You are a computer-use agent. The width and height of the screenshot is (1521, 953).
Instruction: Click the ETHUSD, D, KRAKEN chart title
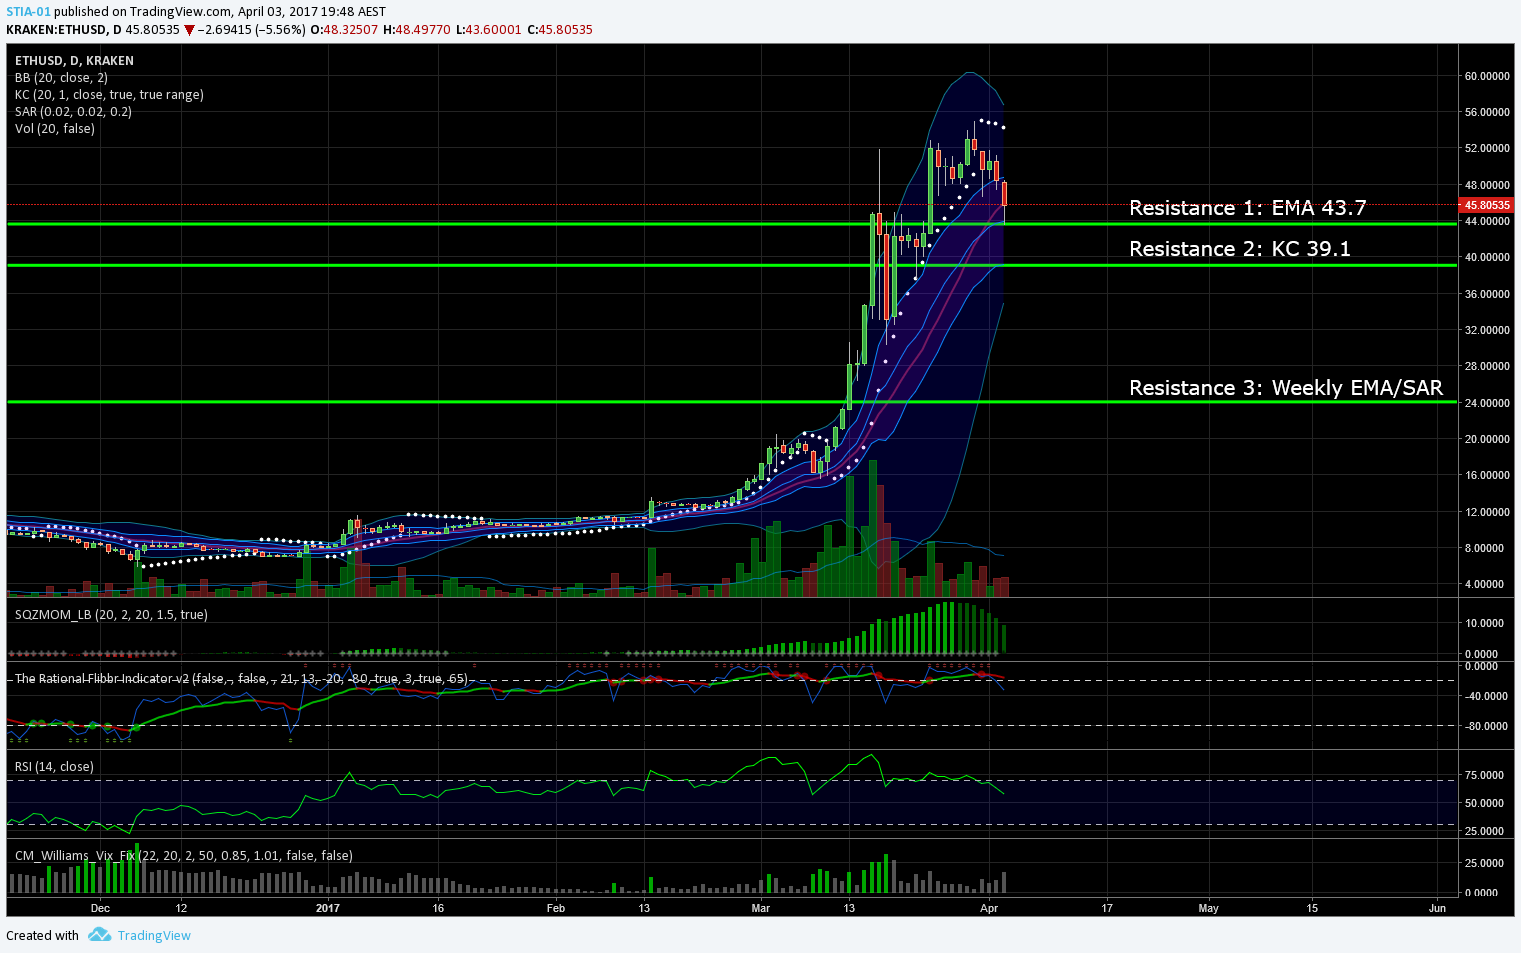point(74,61)
